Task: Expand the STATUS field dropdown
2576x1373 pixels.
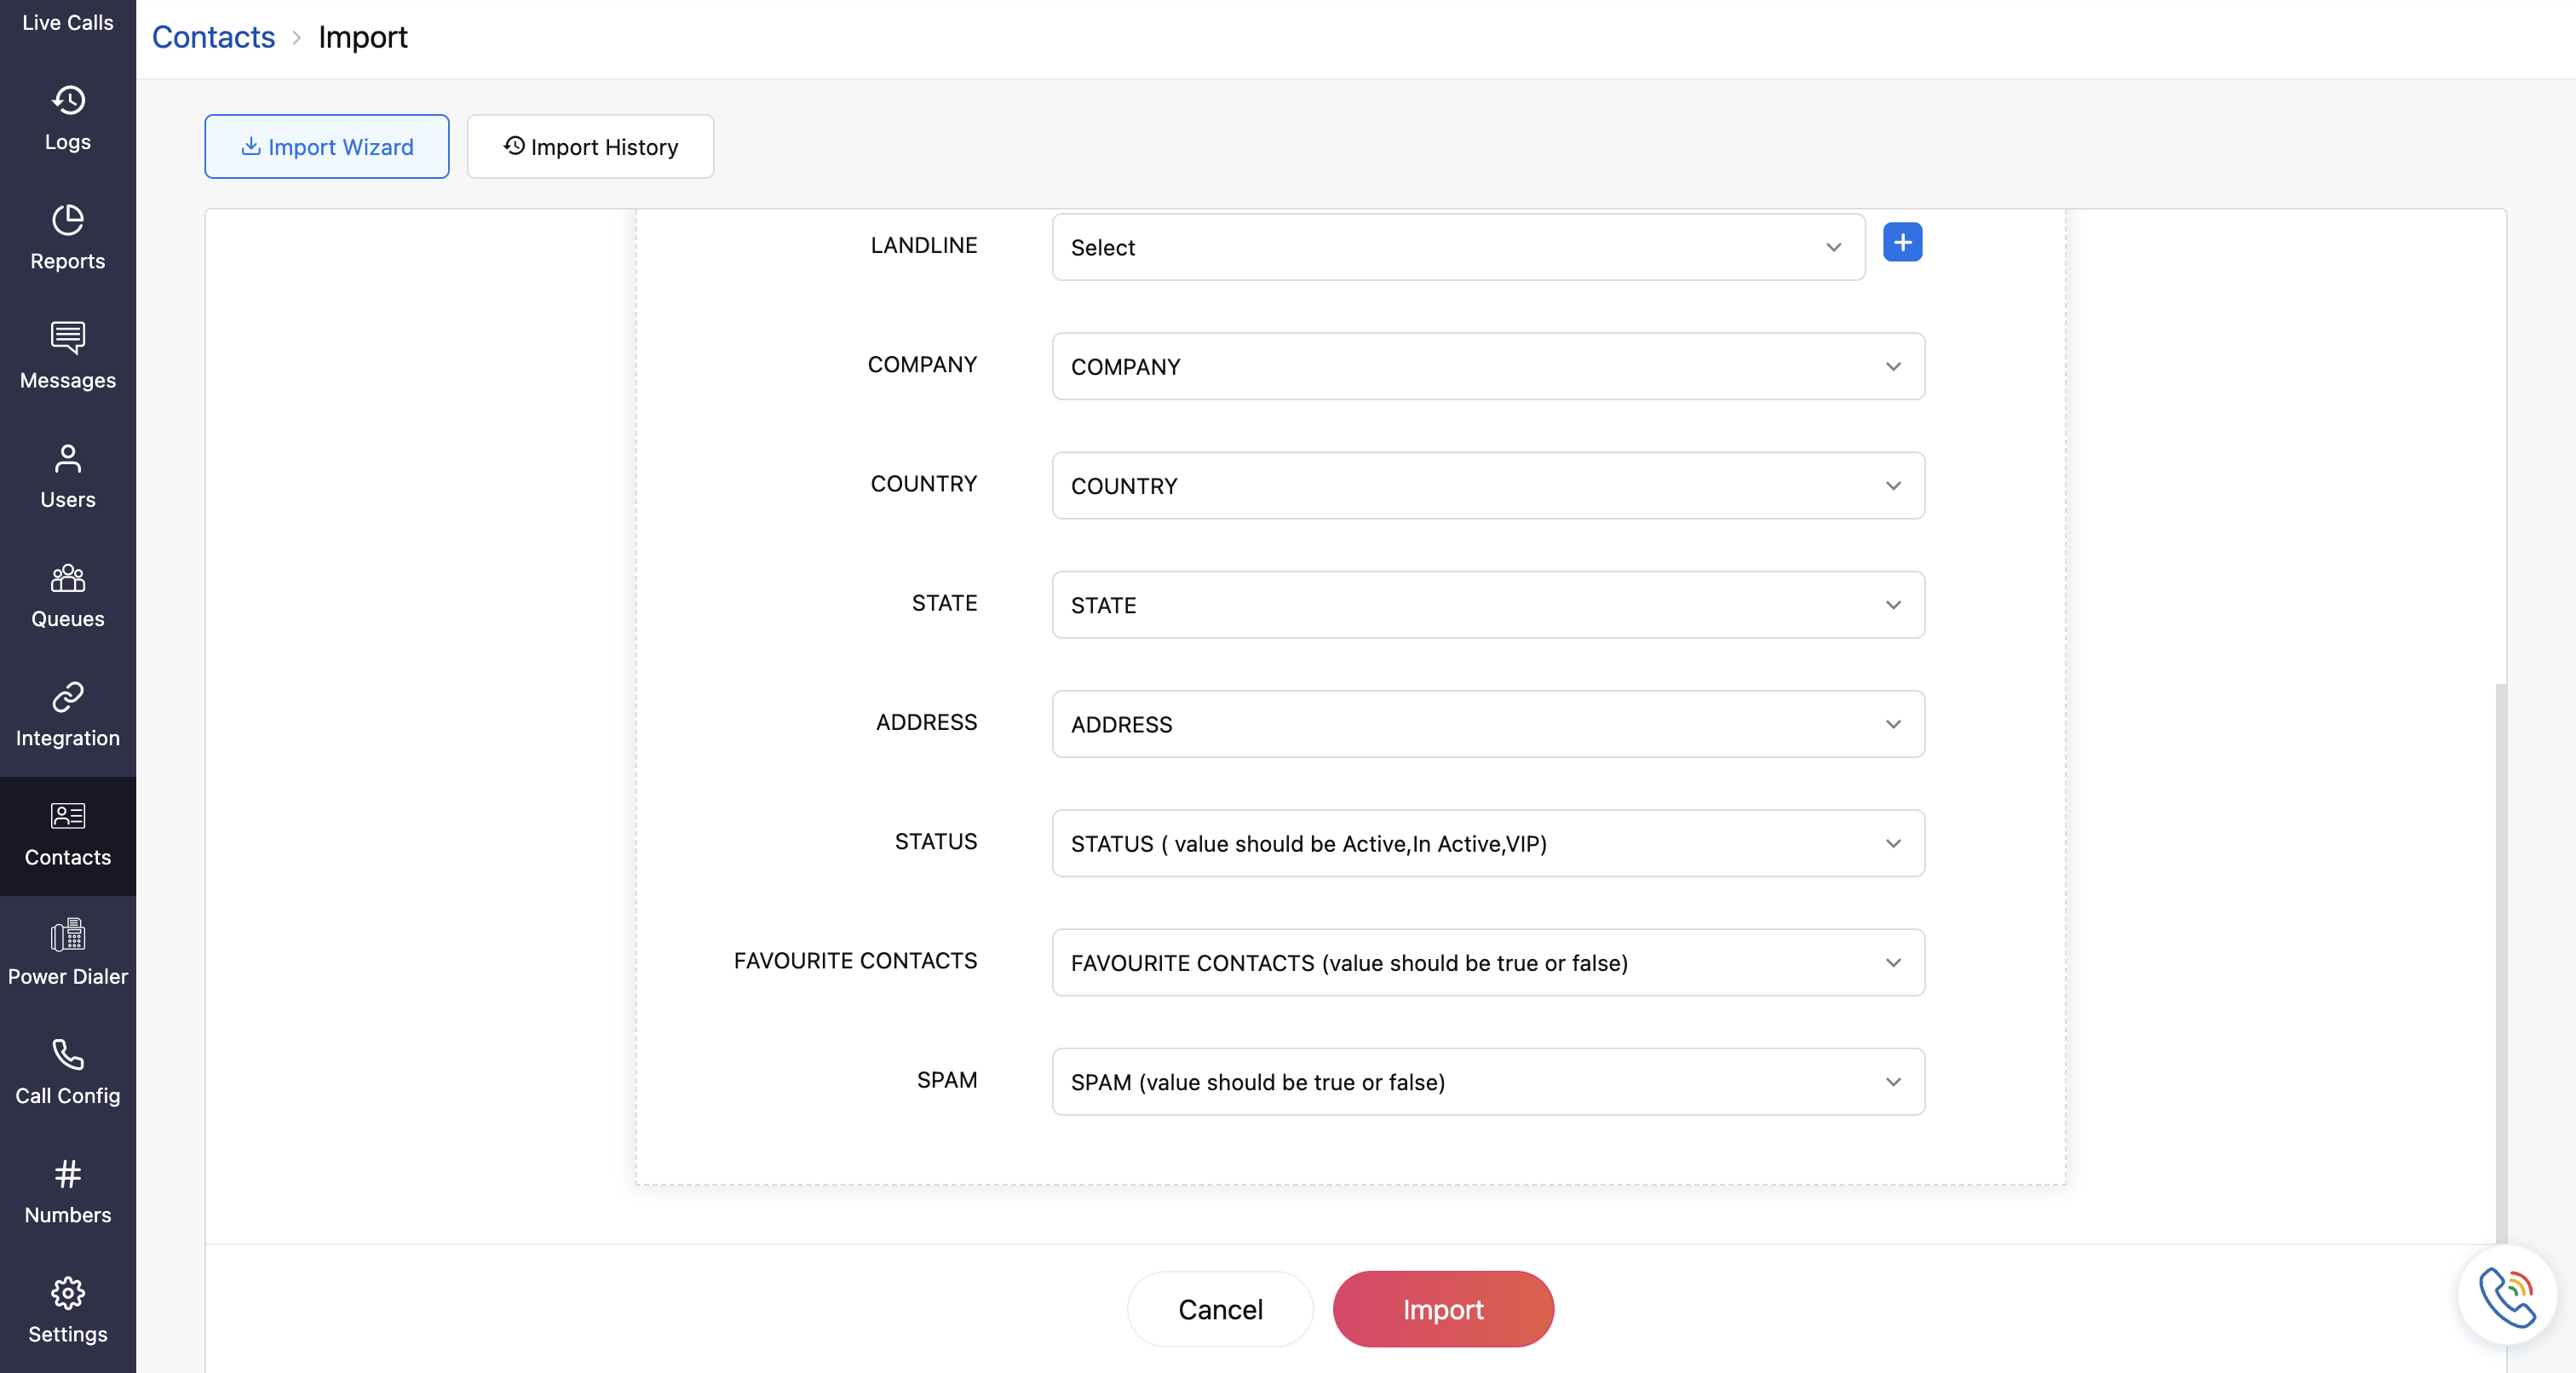Action: (x=1487, y=843)
